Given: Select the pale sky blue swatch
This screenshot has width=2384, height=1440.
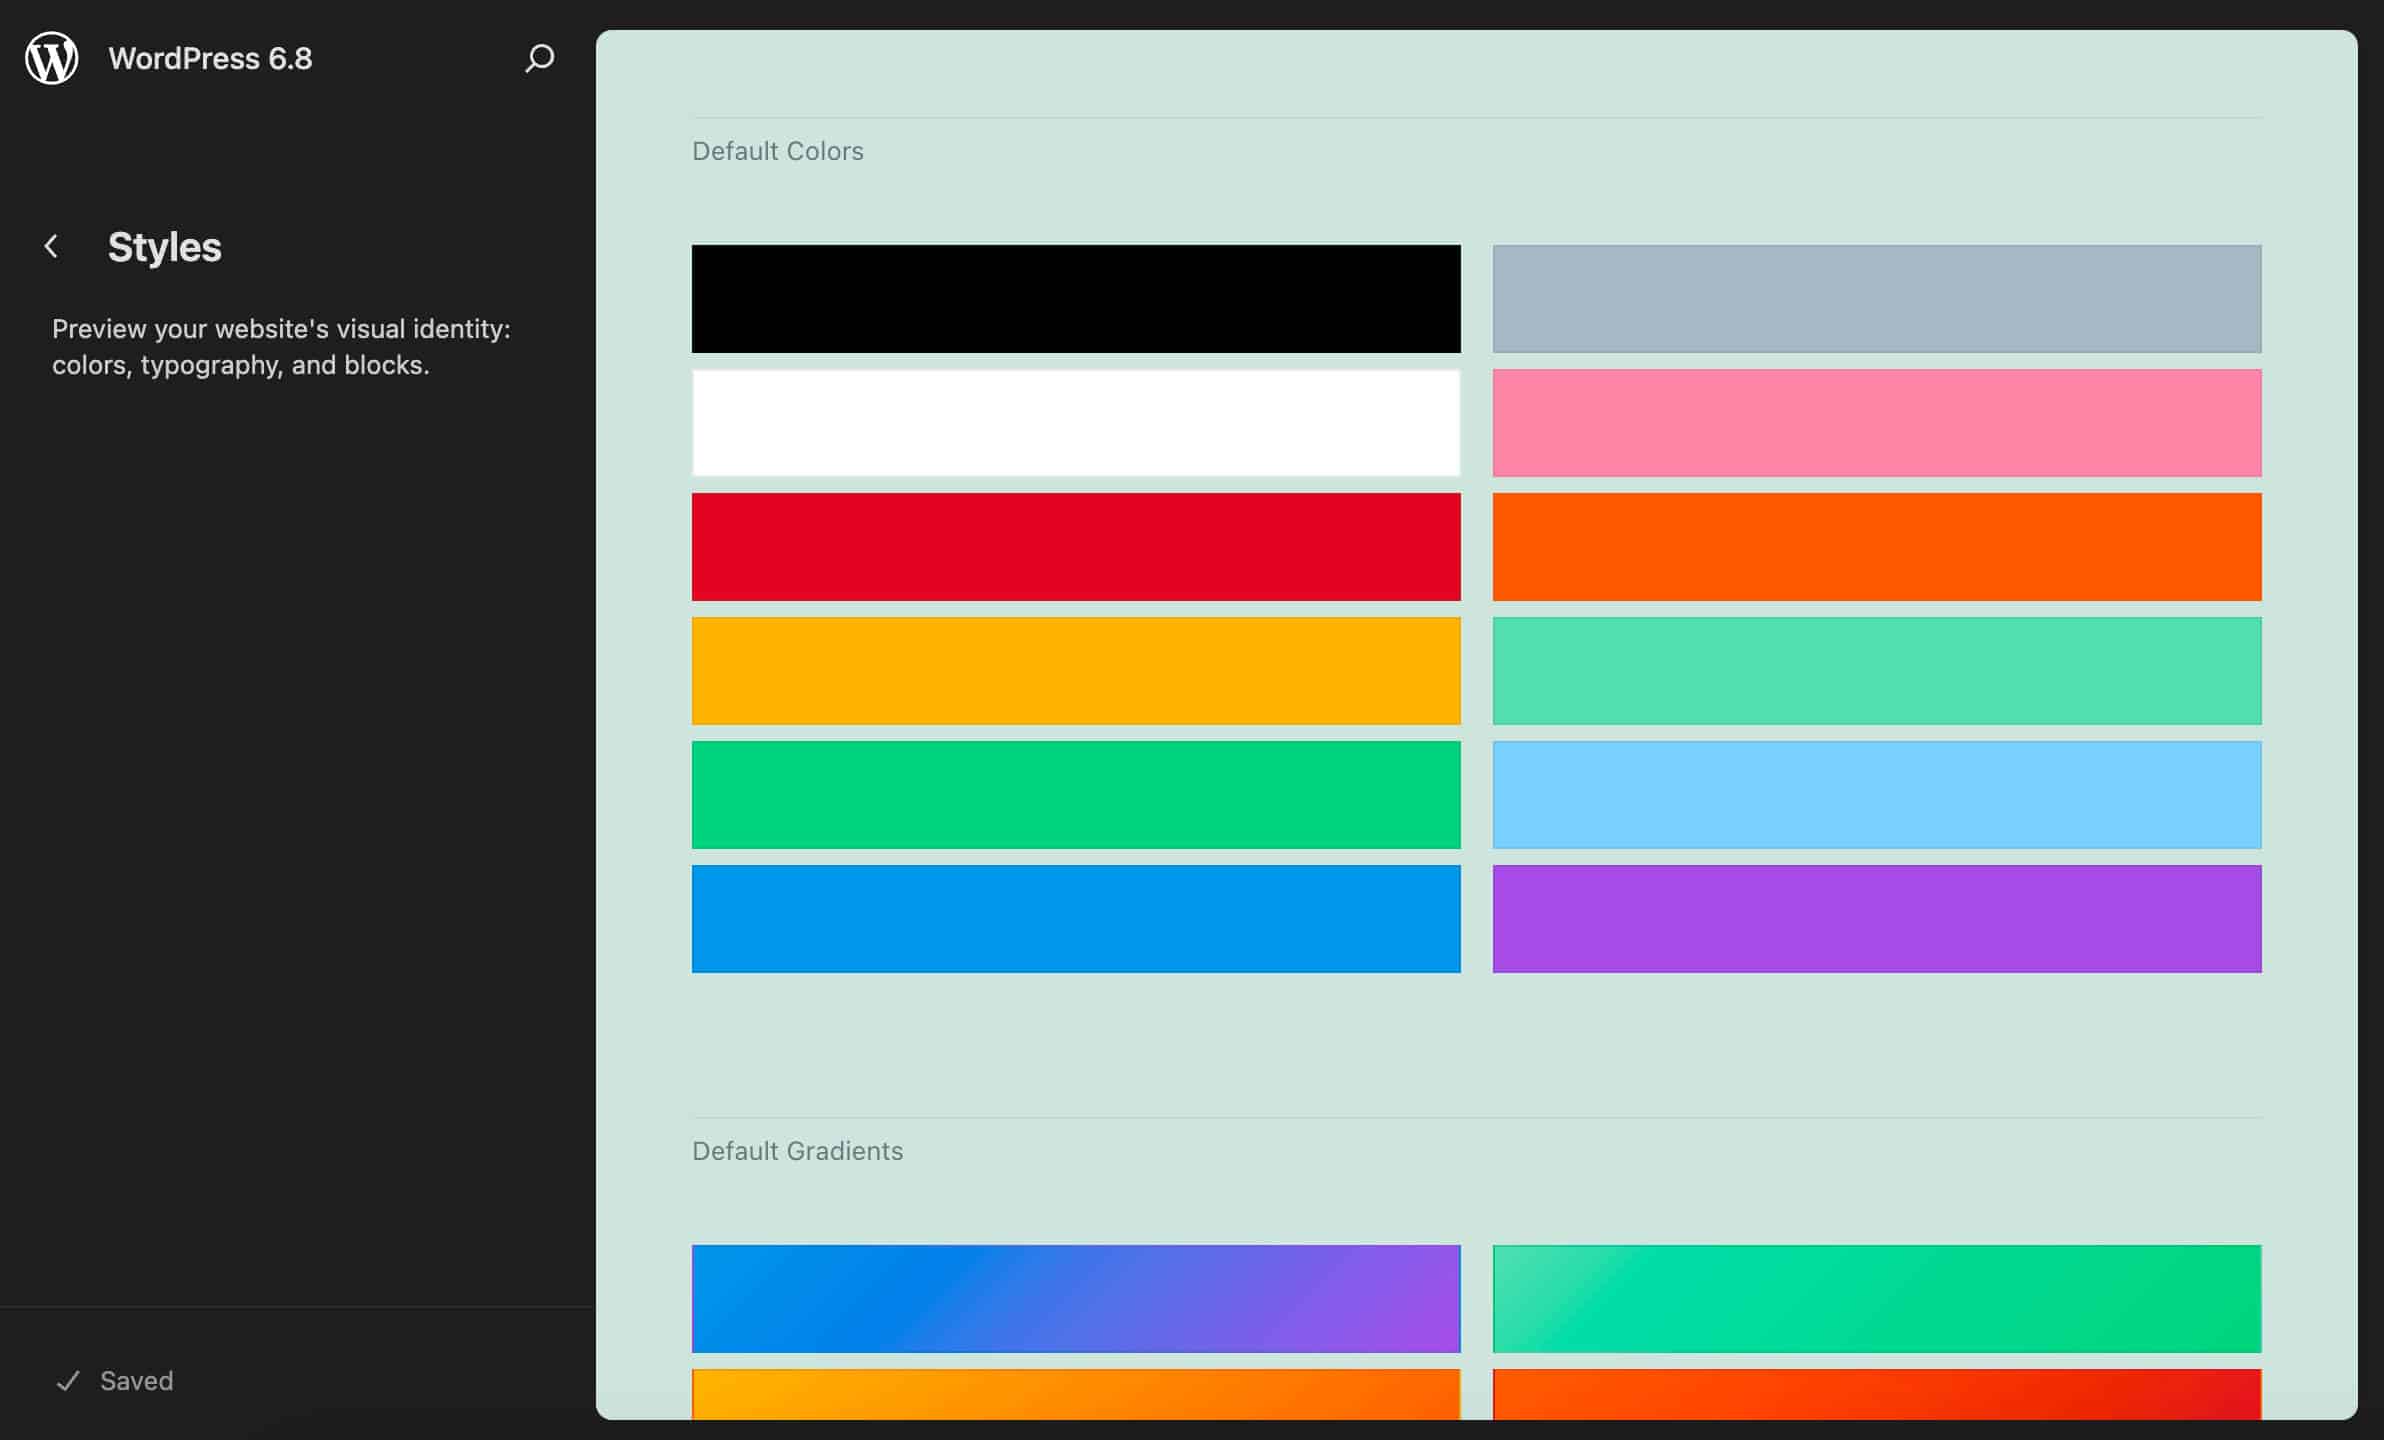Looking at the screenshot, I should [1876, 794].
